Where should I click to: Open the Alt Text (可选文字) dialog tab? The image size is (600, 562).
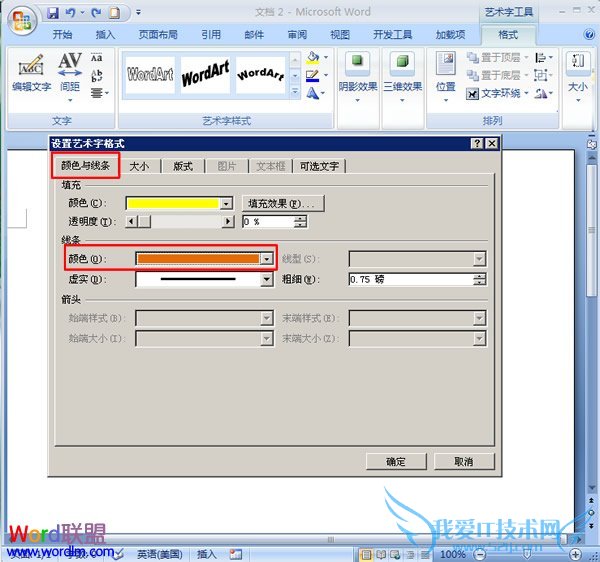click(319, 166)
